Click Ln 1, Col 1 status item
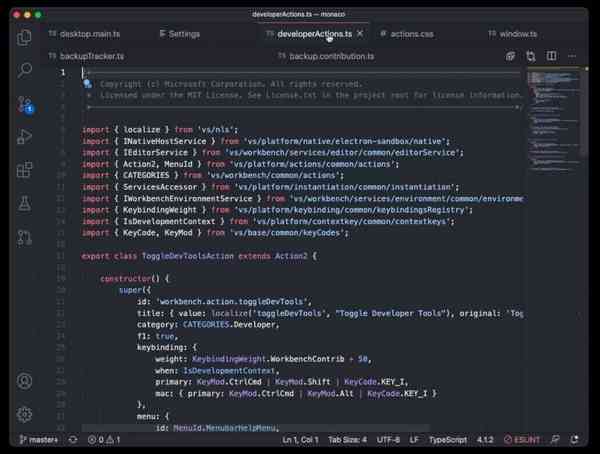This screenshot has height=454, width=600. pyautogui.click(x=300, y=440)
